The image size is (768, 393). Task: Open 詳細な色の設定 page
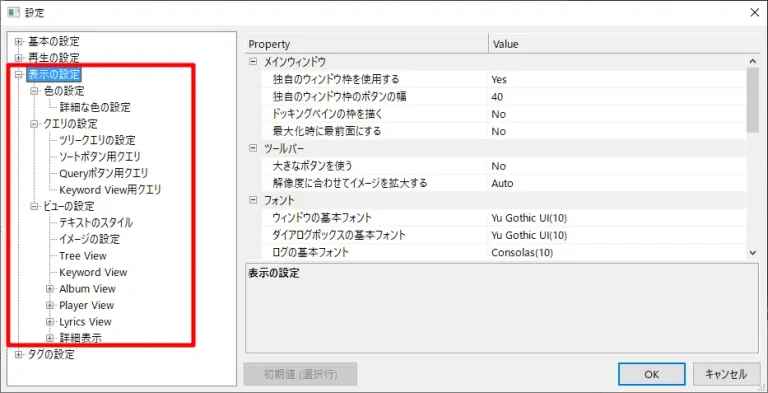coord(95,107)
